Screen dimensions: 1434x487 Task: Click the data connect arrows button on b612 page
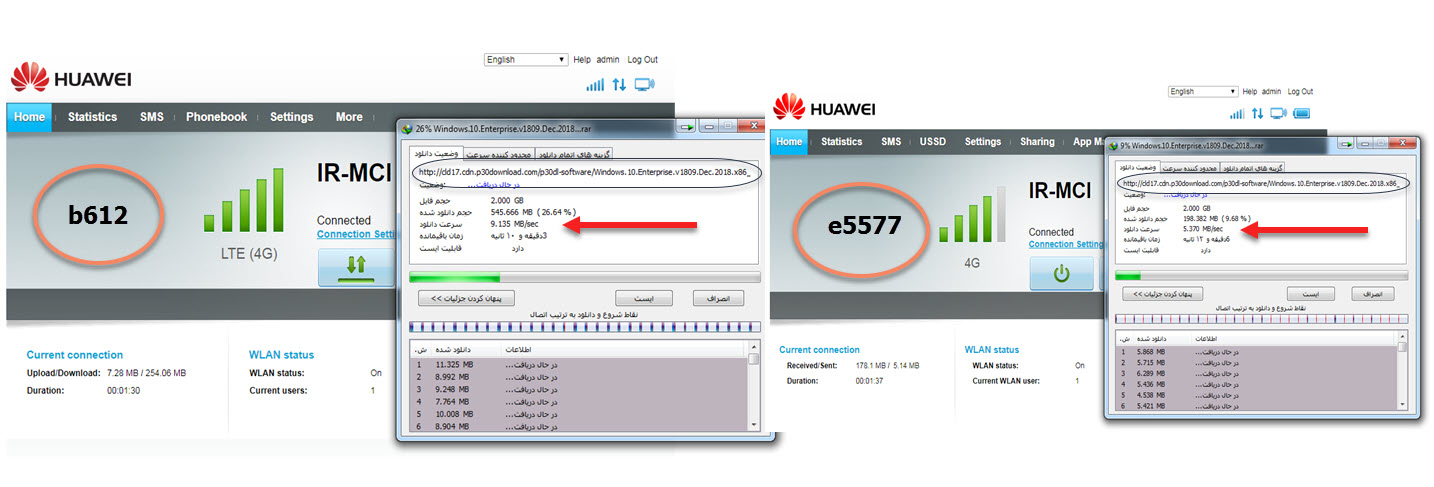click(357, 268)
